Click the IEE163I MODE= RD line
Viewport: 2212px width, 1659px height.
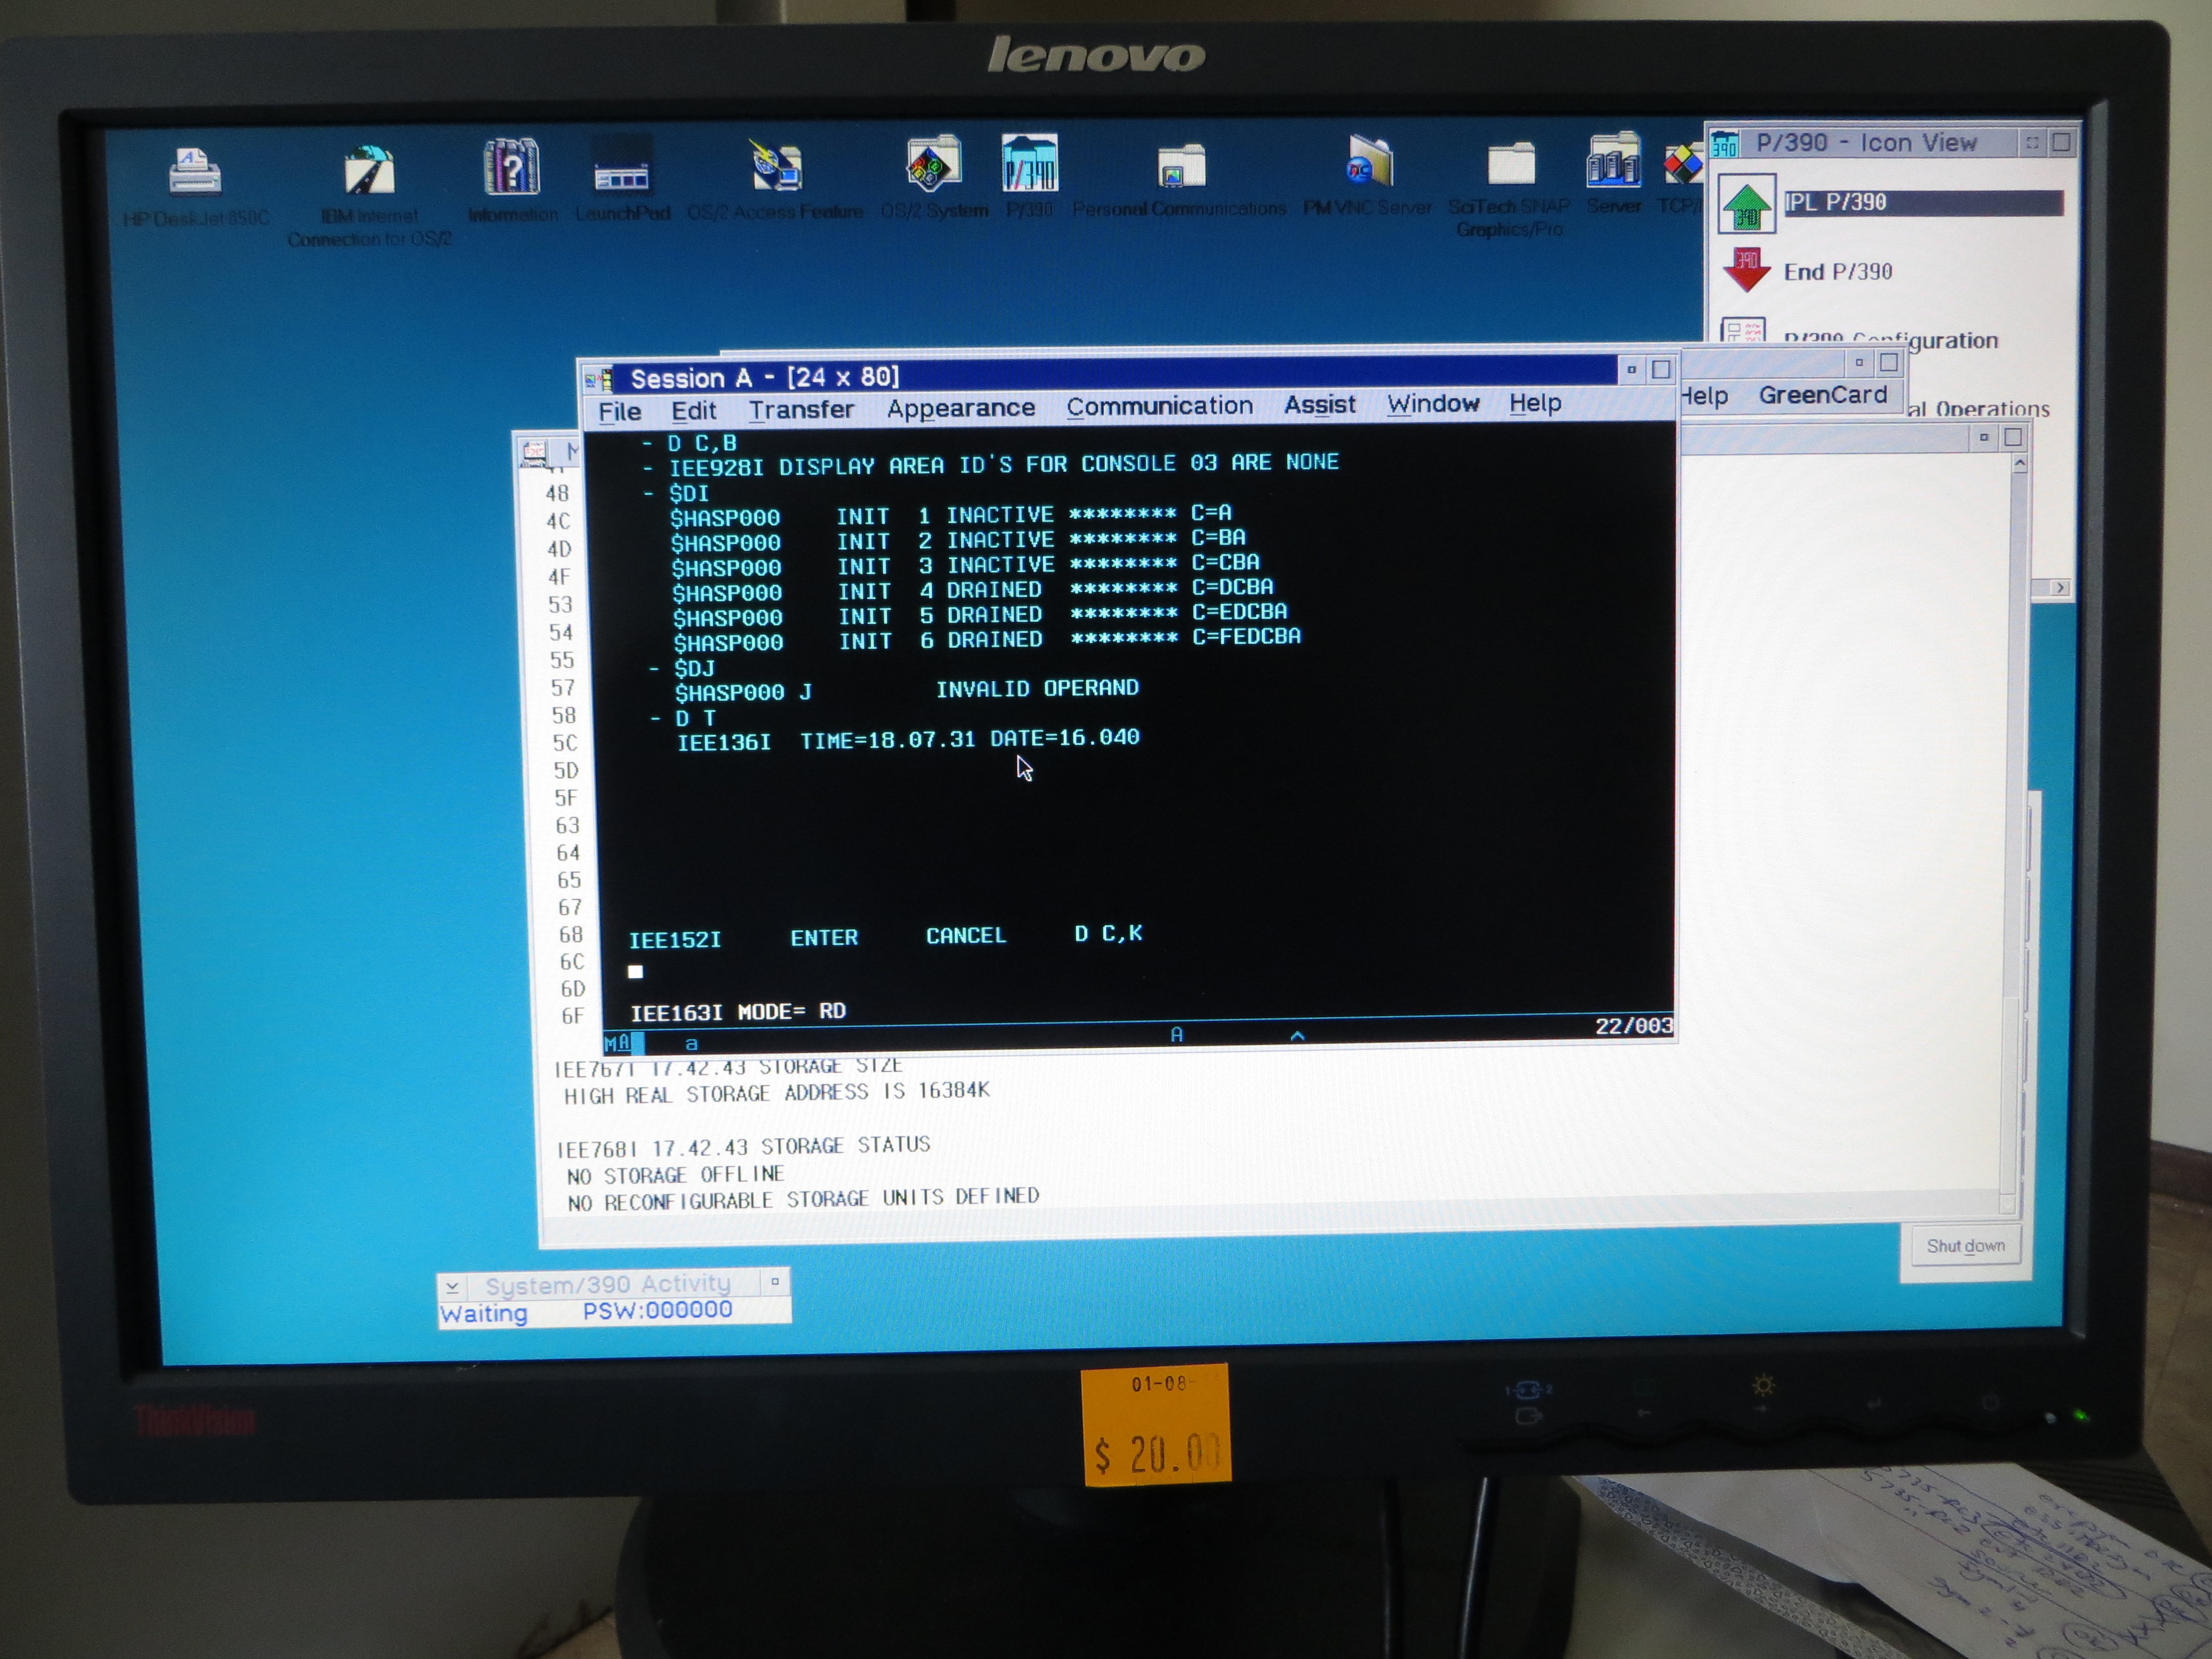tap(738, 1011)
